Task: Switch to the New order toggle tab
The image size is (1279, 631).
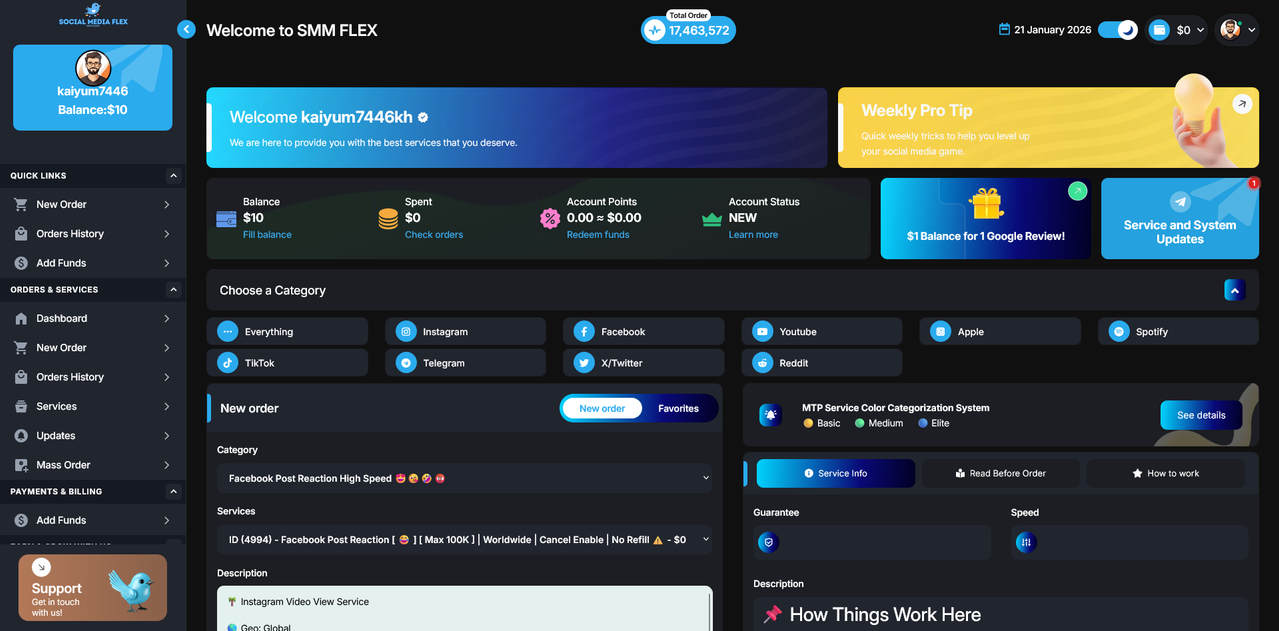Action: click(x=602, y=408)
